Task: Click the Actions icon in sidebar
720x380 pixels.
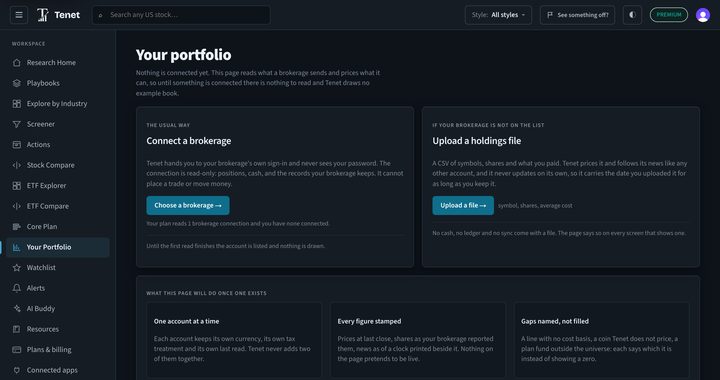Action: tap(17, 145)
